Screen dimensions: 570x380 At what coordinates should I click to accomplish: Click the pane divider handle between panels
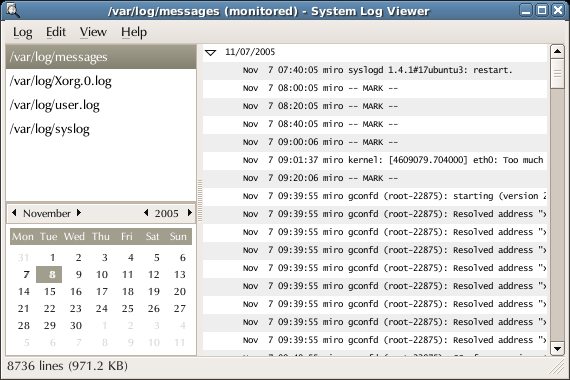(x=200, y=200)
